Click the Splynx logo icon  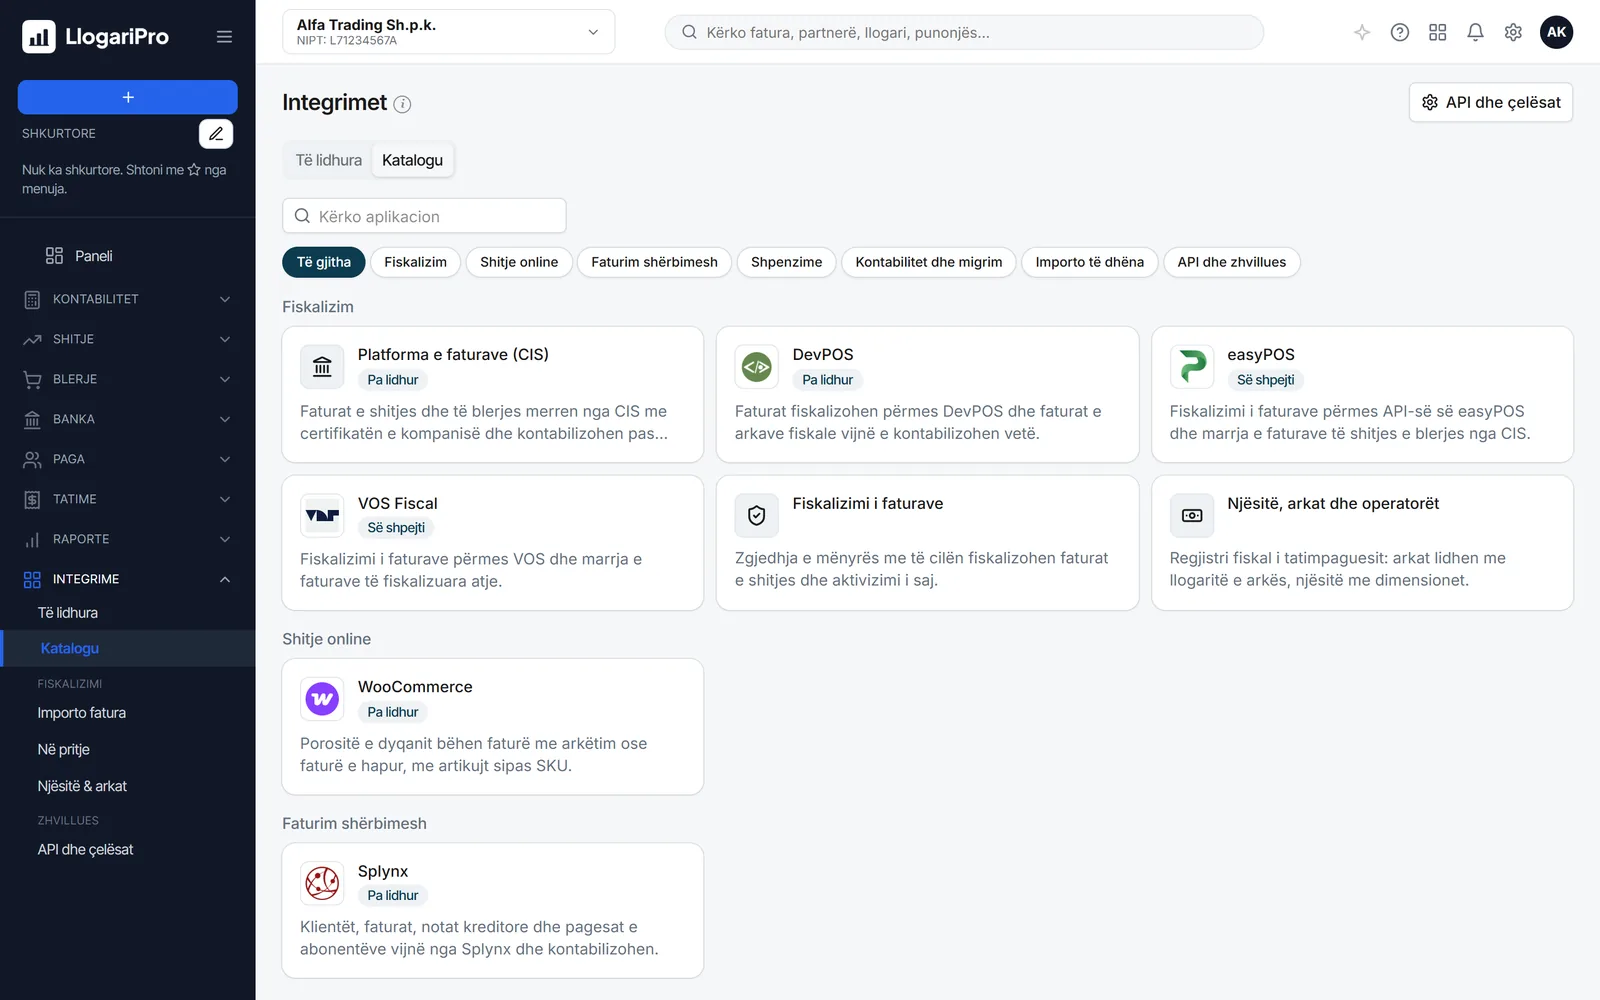(322, 883)
